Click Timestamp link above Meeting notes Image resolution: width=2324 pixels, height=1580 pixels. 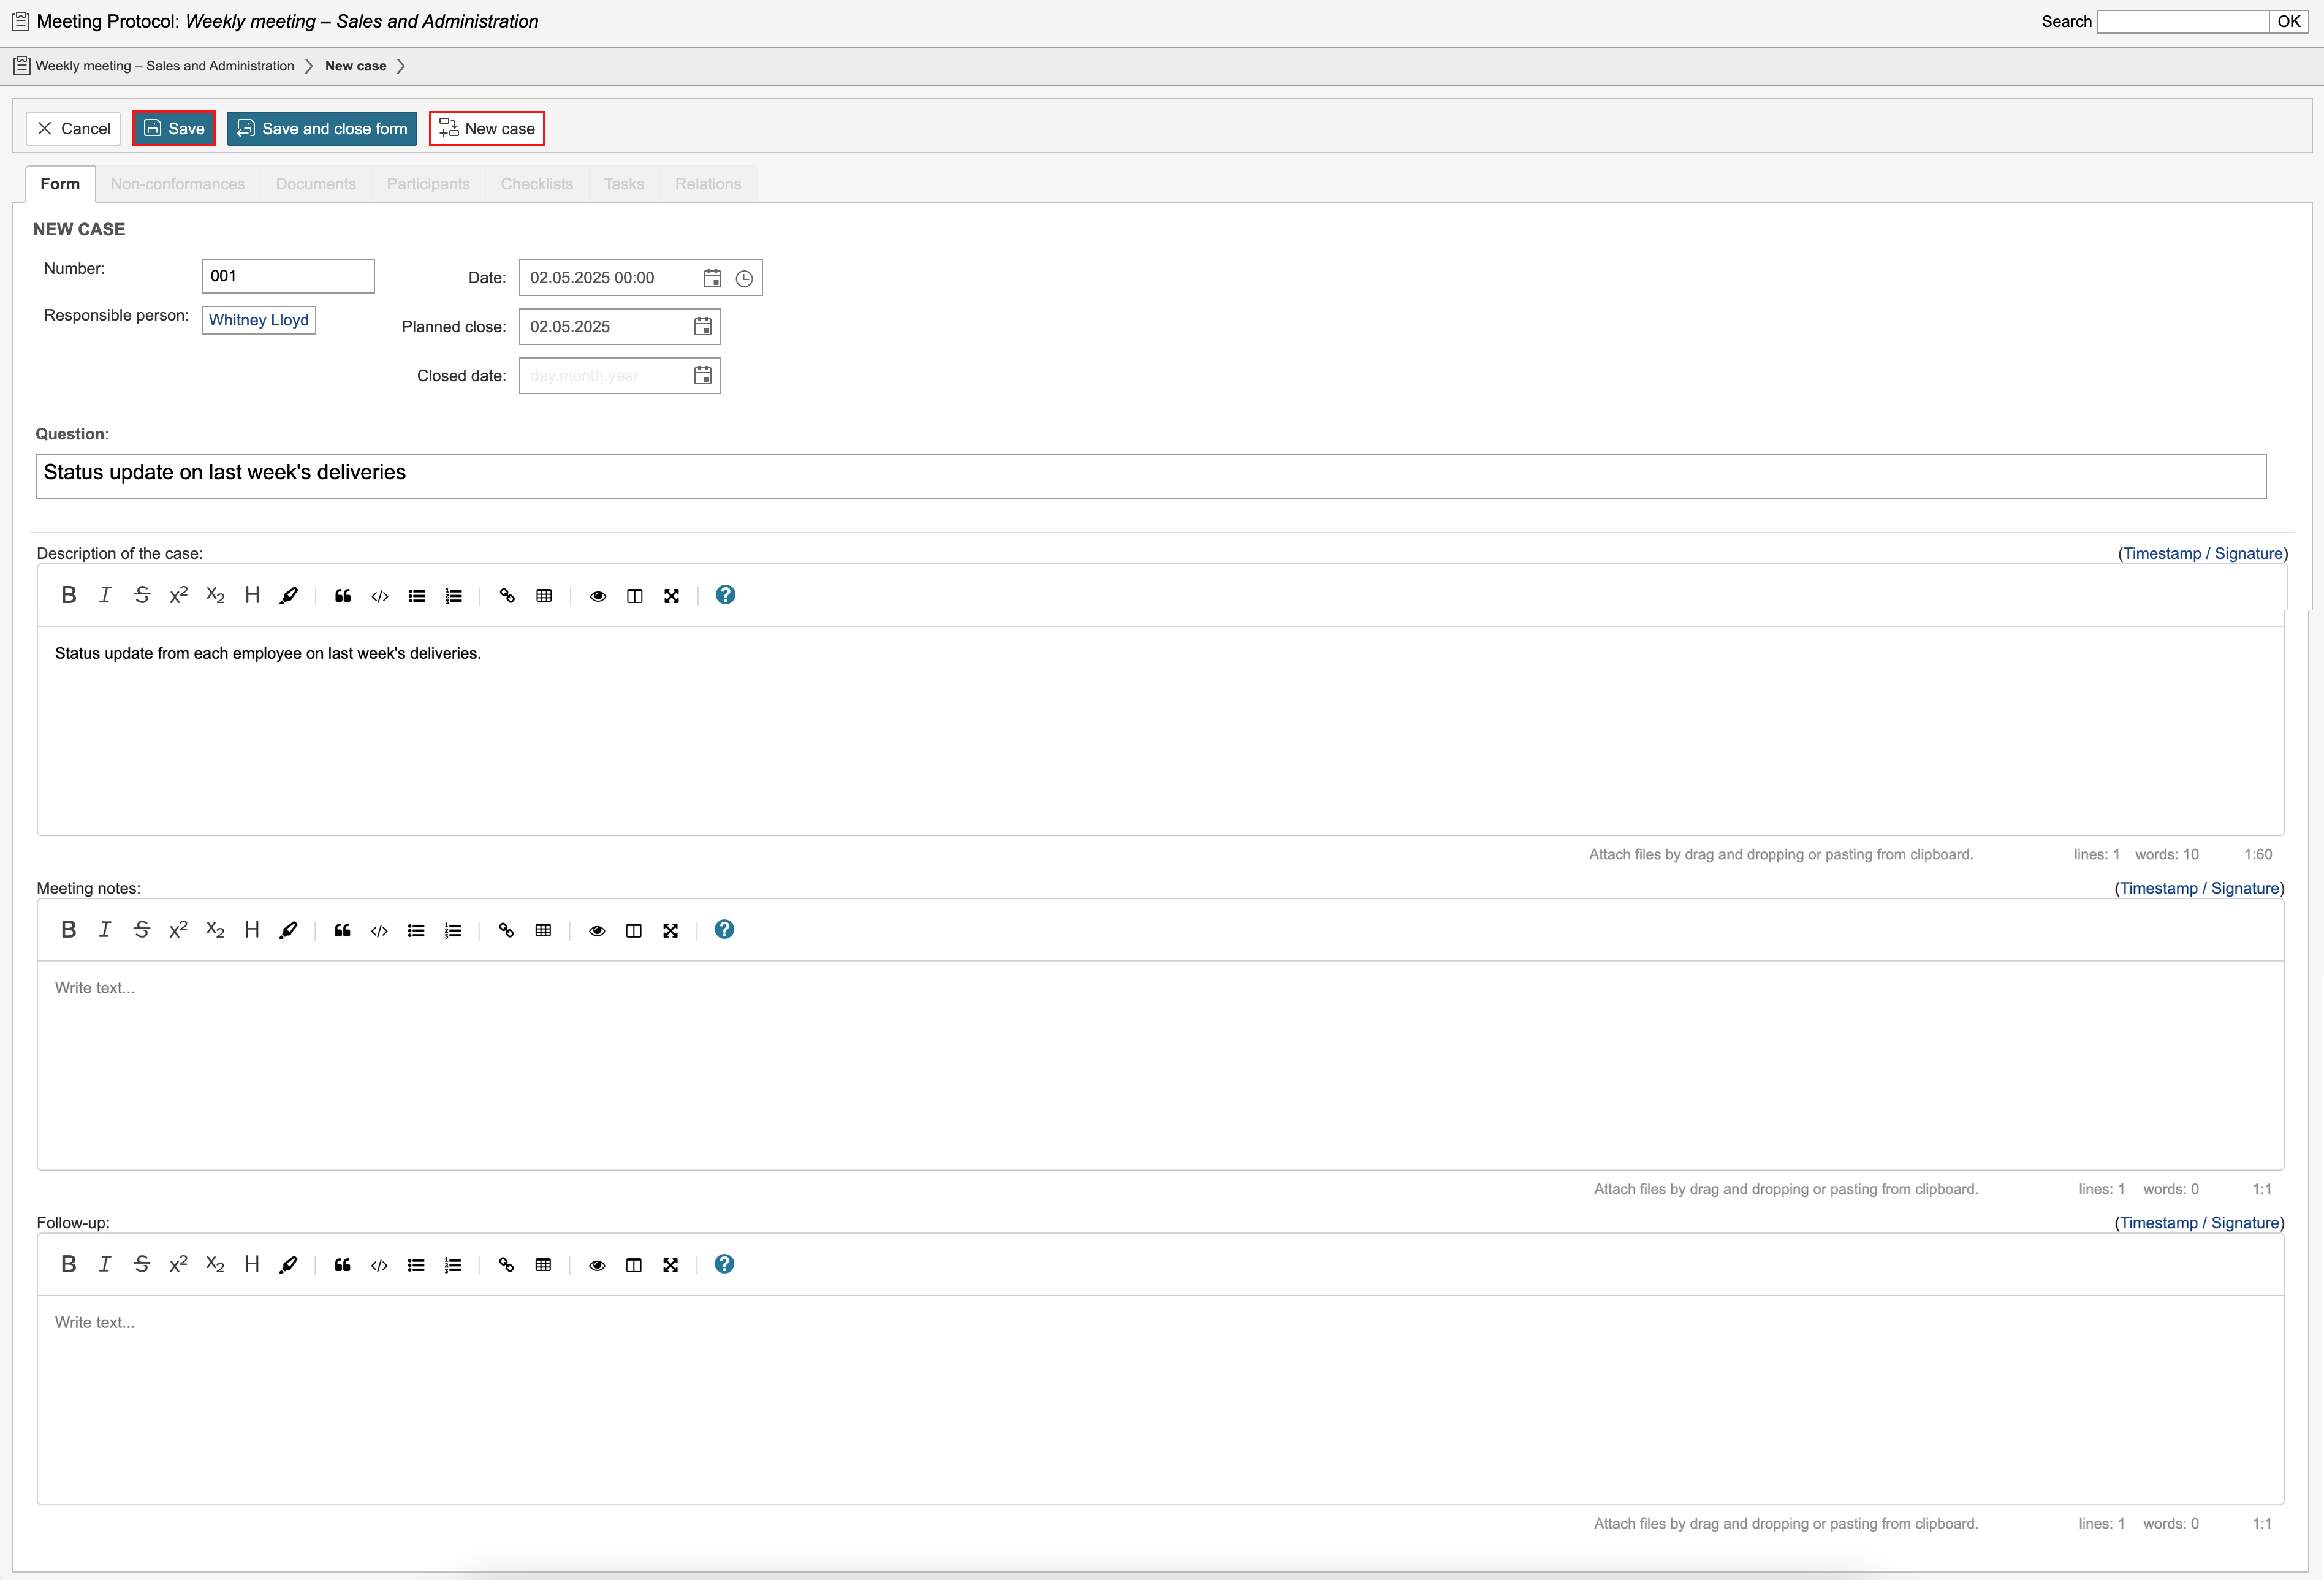coord(2158,888)
